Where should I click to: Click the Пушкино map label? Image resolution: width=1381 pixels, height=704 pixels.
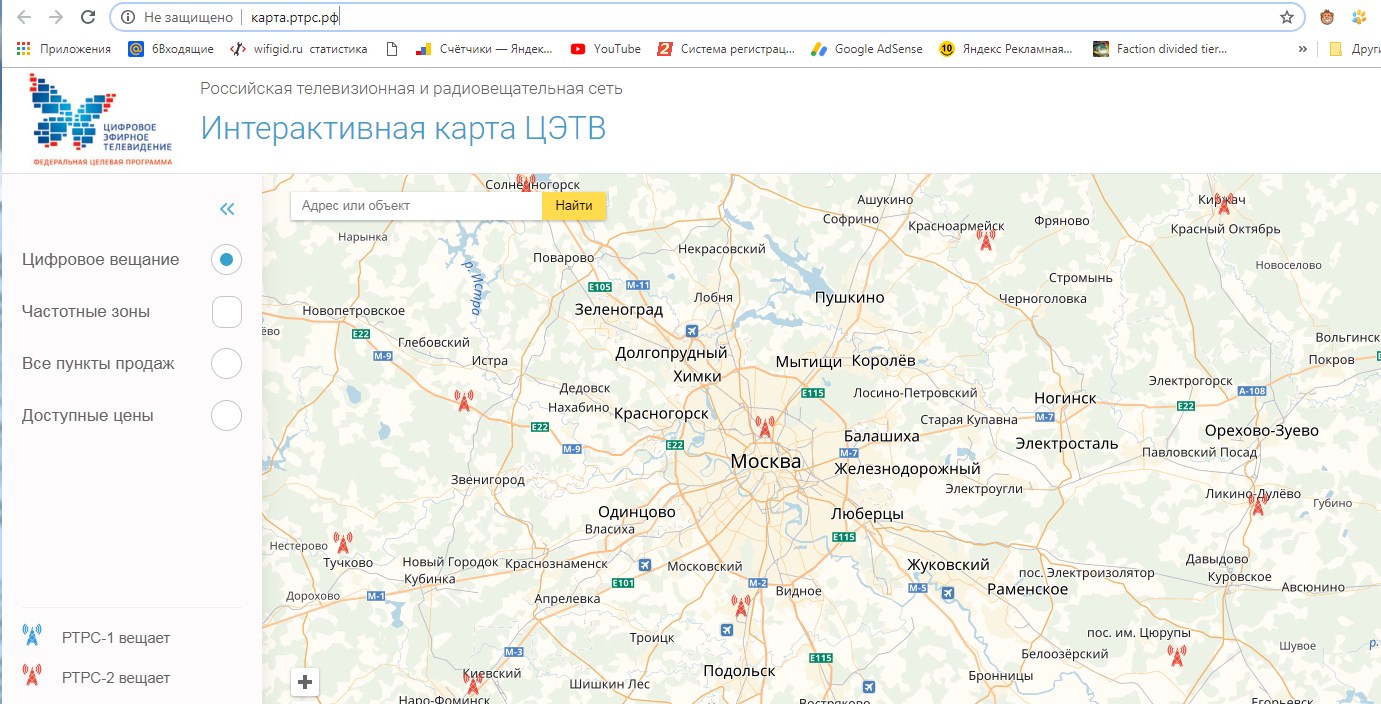[850, 298]
